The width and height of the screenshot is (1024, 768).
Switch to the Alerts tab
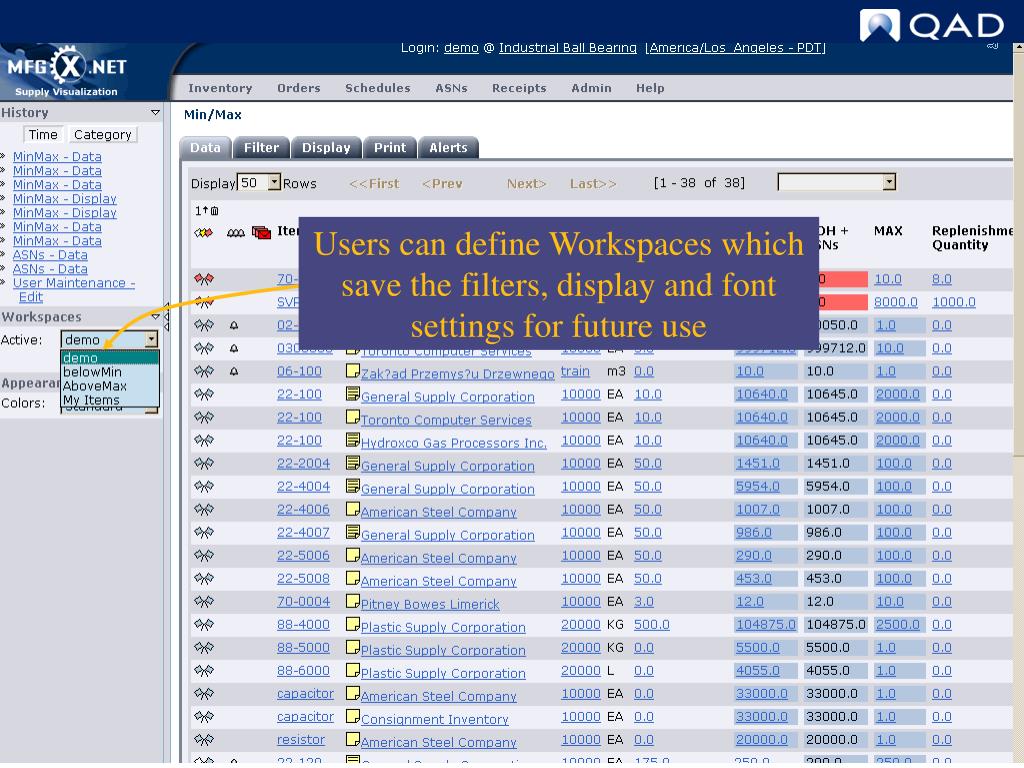(448, 148)
